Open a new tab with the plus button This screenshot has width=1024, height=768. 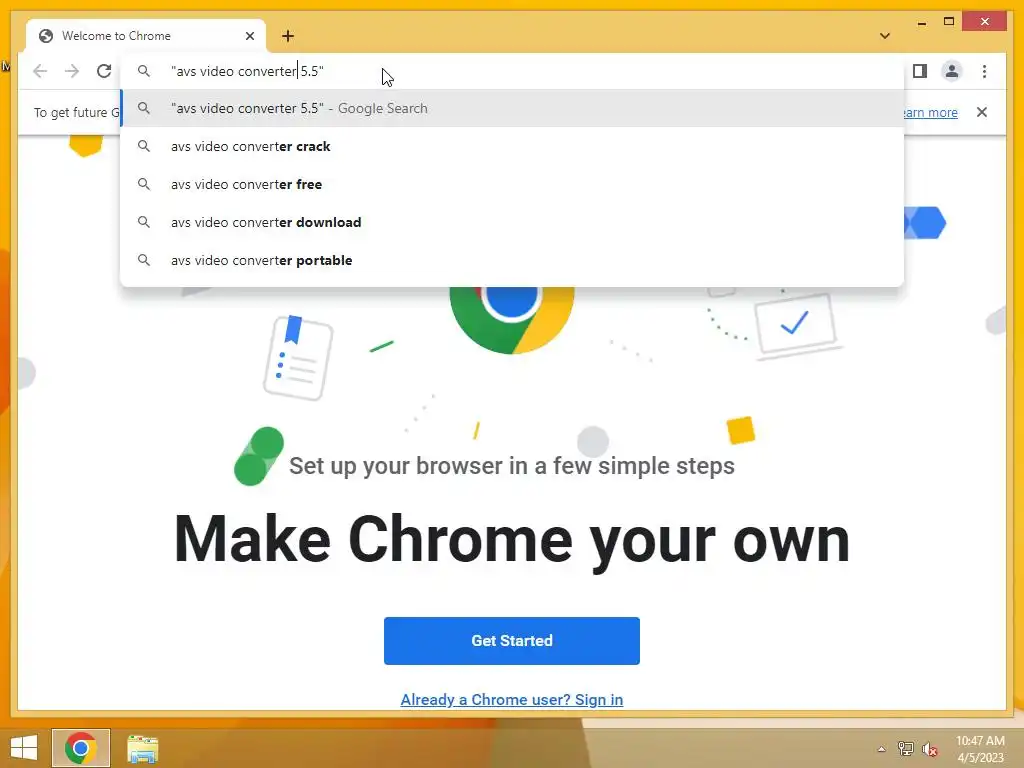[x=288, y=36]
